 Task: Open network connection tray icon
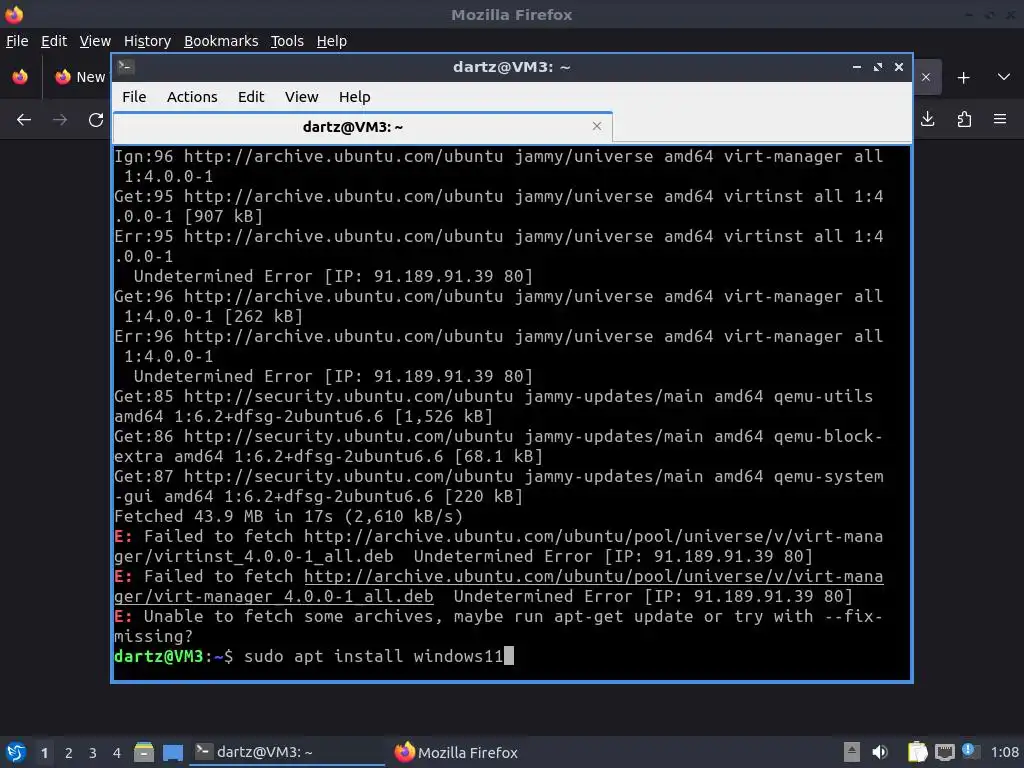click(x=944, y=752)
